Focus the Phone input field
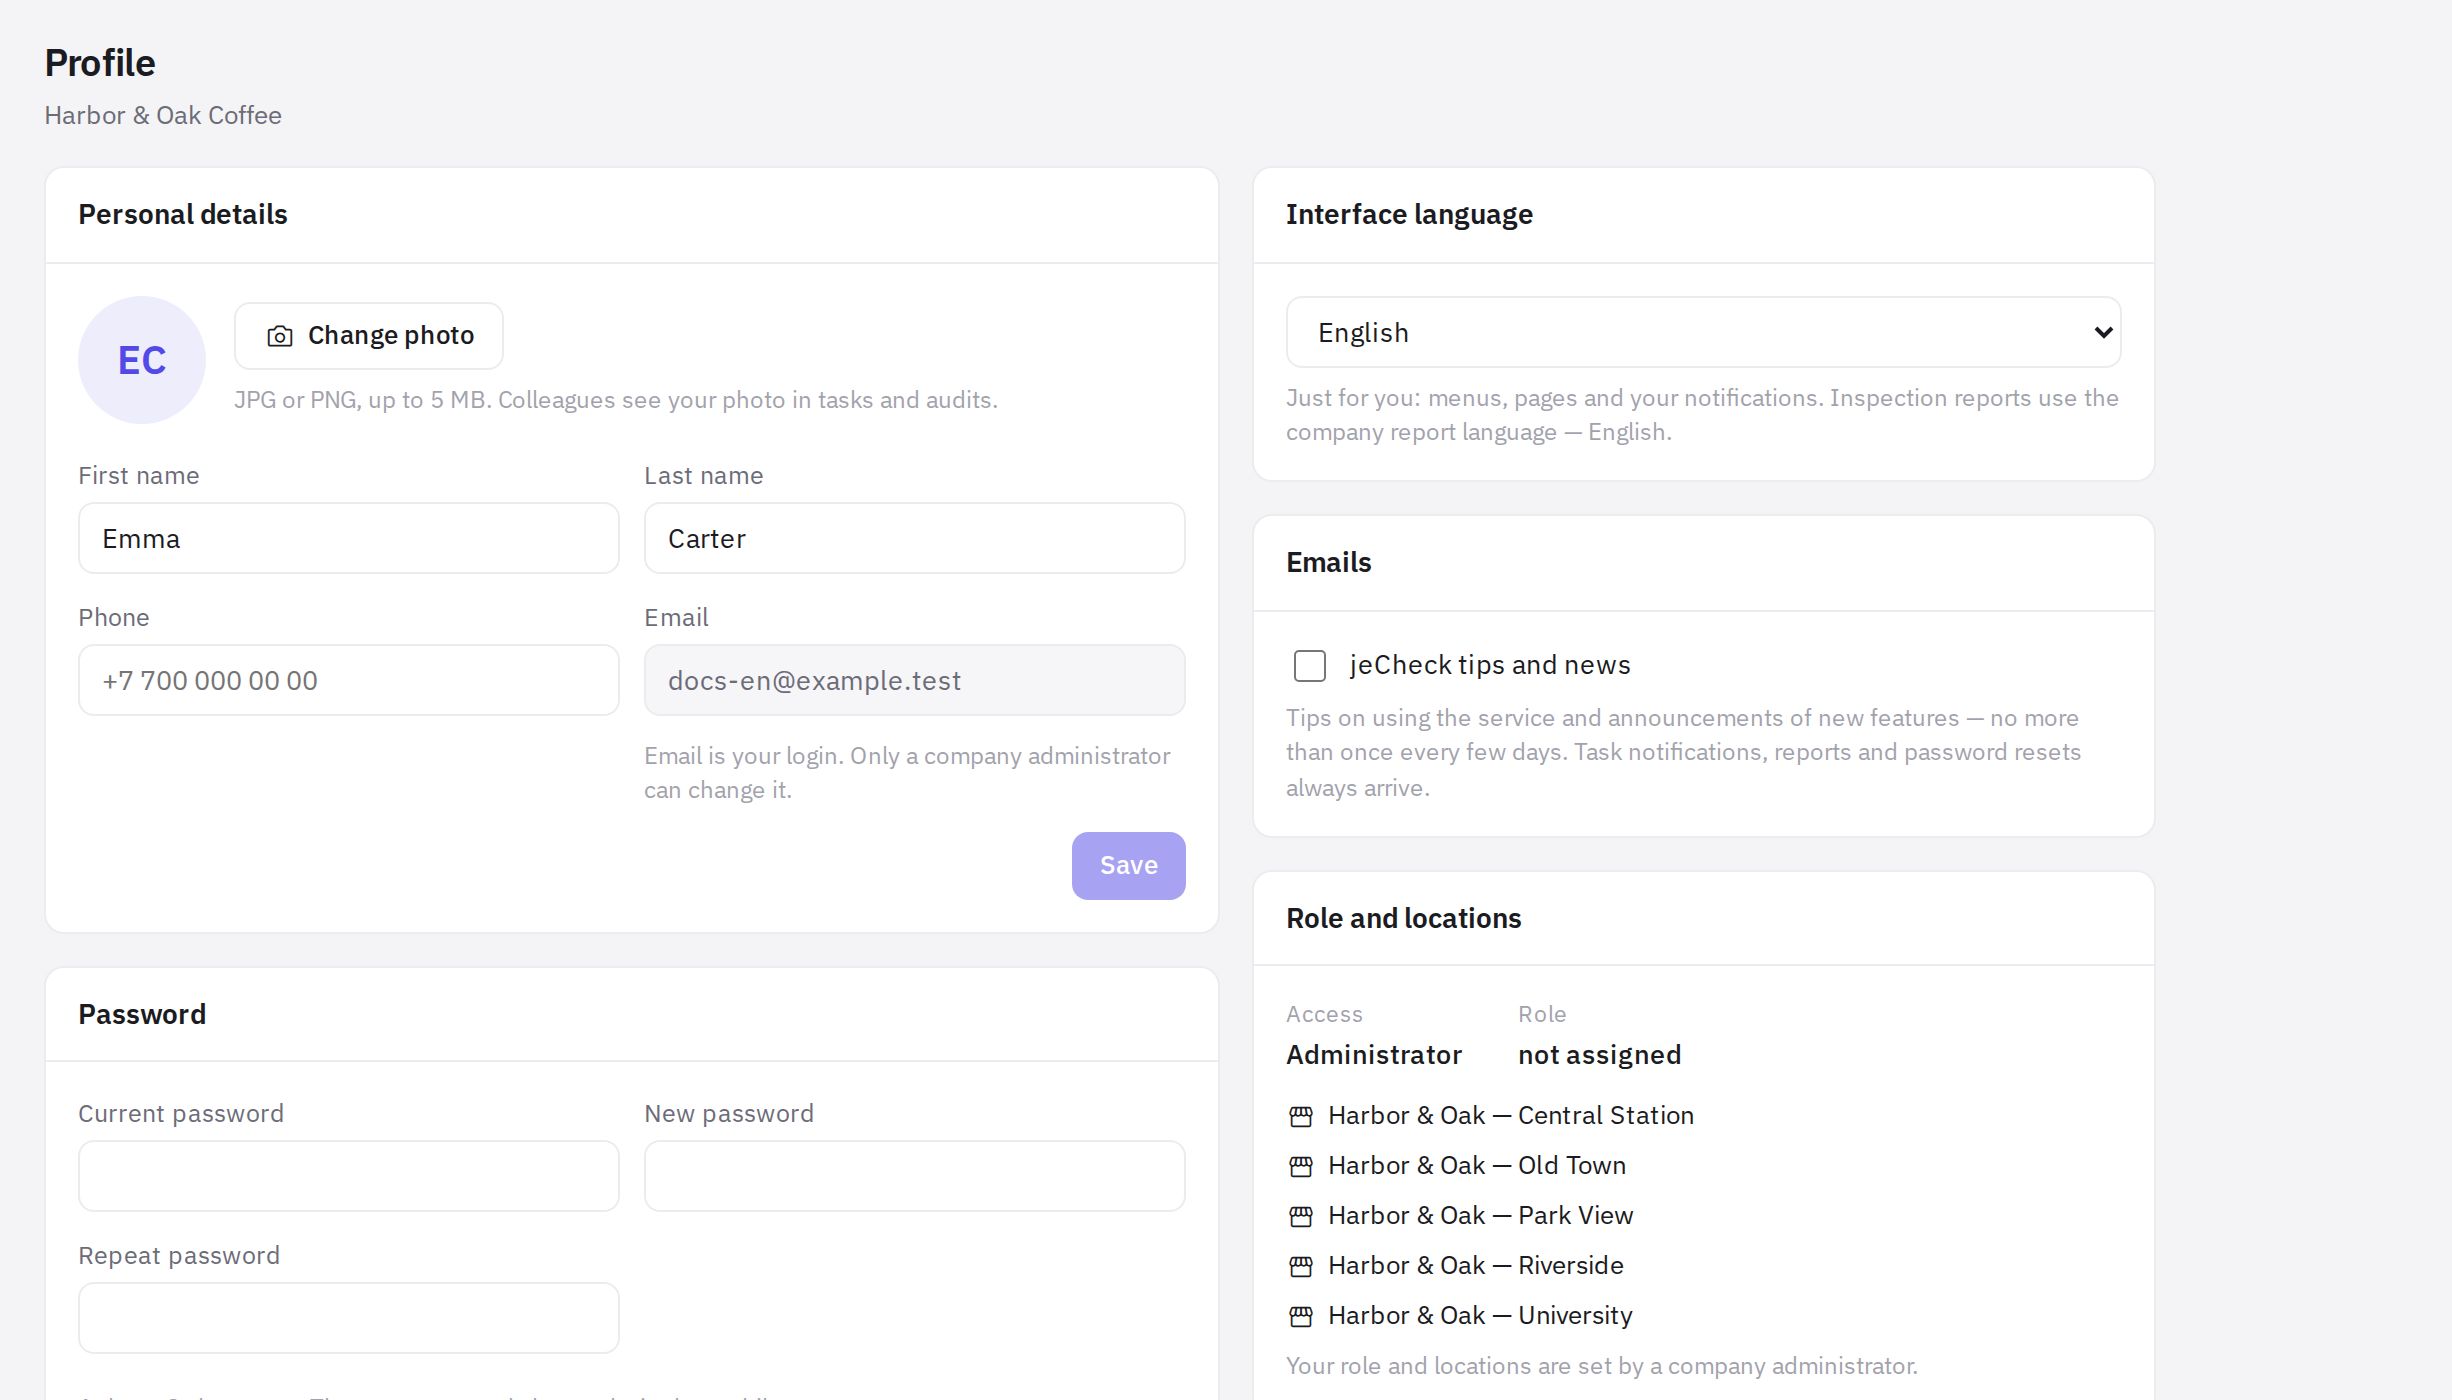 348,680
